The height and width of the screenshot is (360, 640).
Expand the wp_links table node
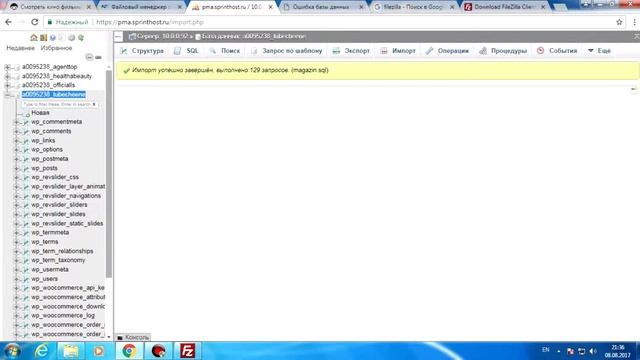(x=16, y=141)
